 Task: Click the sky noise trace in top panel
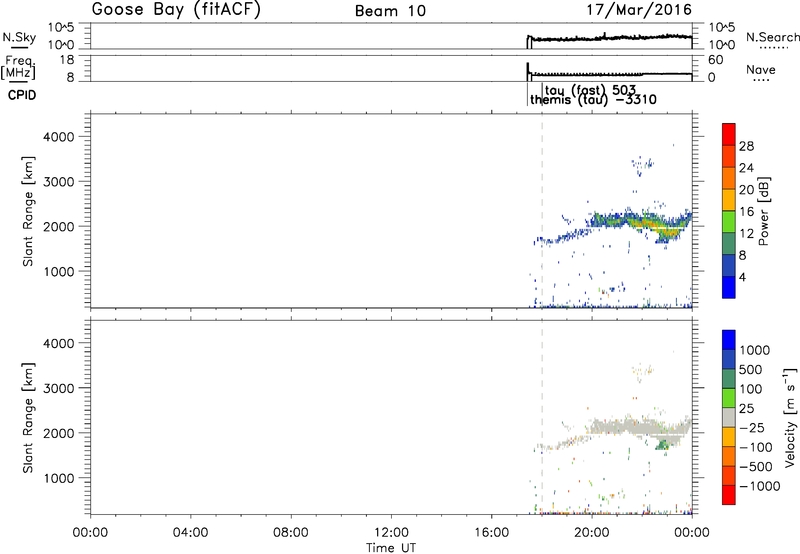[x=610, y=38]
